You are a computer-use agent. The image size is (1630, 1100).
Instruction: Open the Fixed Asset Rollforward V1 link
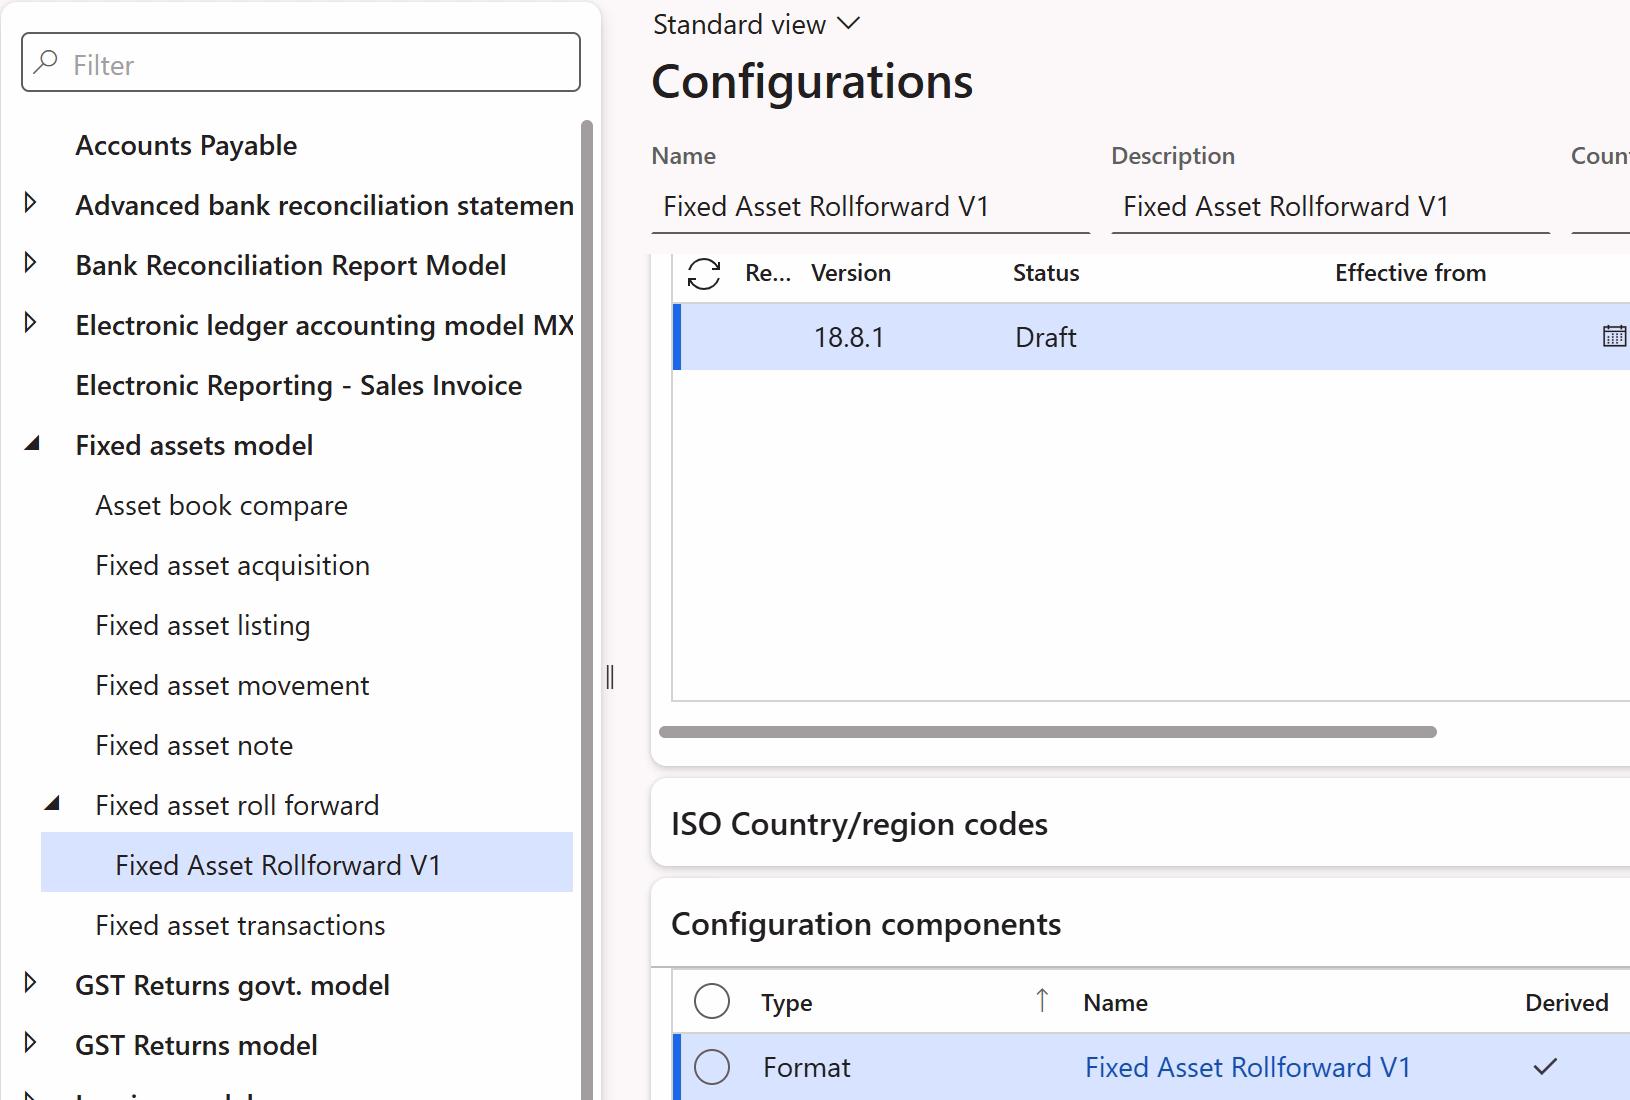[x=1248, y=1067]
